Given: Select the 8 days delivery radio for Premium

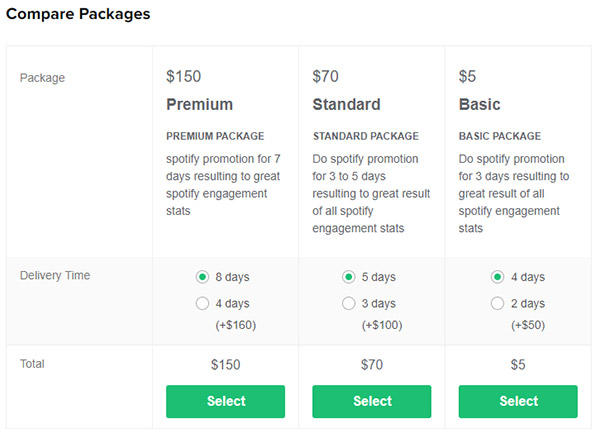Looking at the screenshot, I should click(202, 277).
